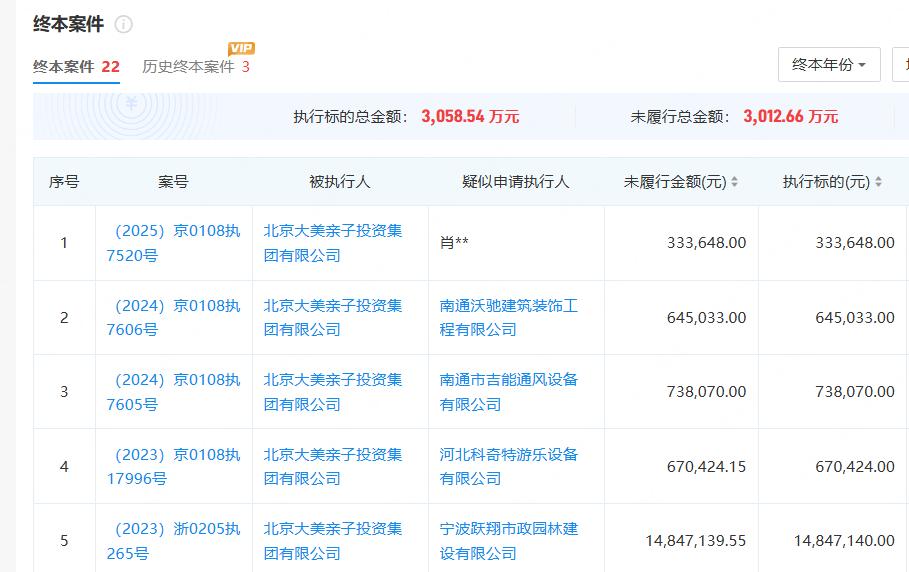
Task: Click unfulfilled amount 738,070.00 in row 3
Action: tap(706, 392)
